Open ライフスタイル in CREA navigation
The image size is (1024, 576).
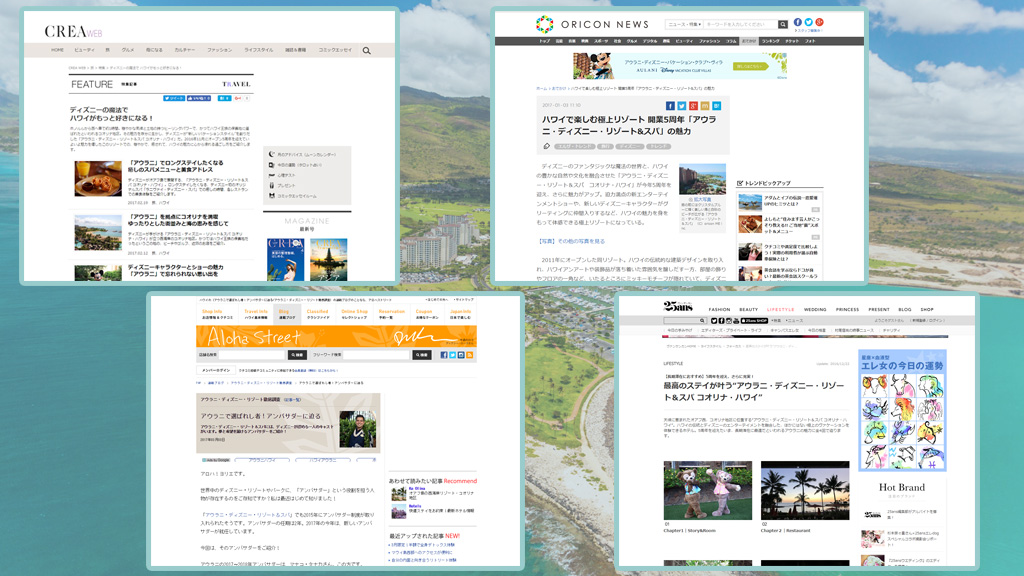259,50
